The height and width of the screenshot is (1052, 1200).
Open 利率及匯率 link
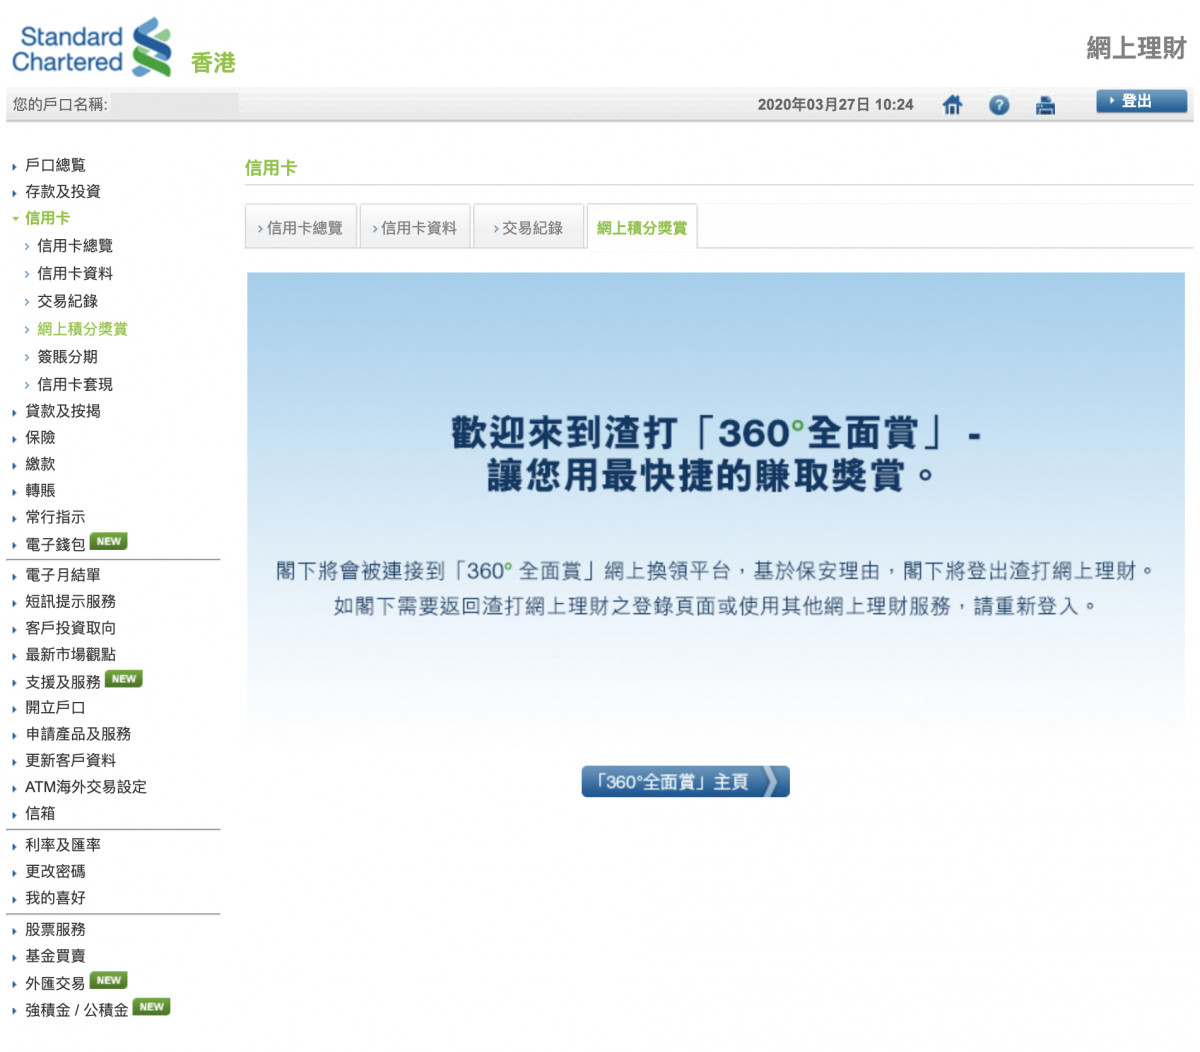[62, 845]
